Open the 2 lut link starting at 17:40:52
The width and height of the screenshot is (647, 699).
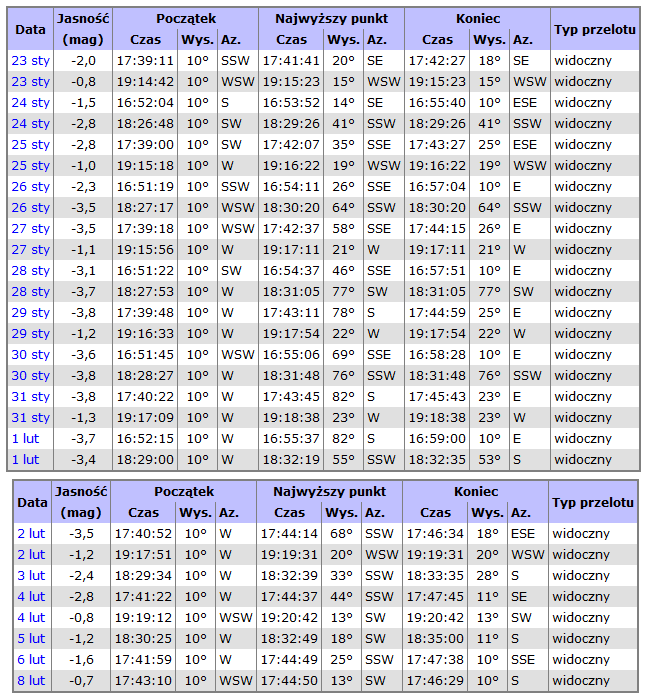[x=31, y=533]
